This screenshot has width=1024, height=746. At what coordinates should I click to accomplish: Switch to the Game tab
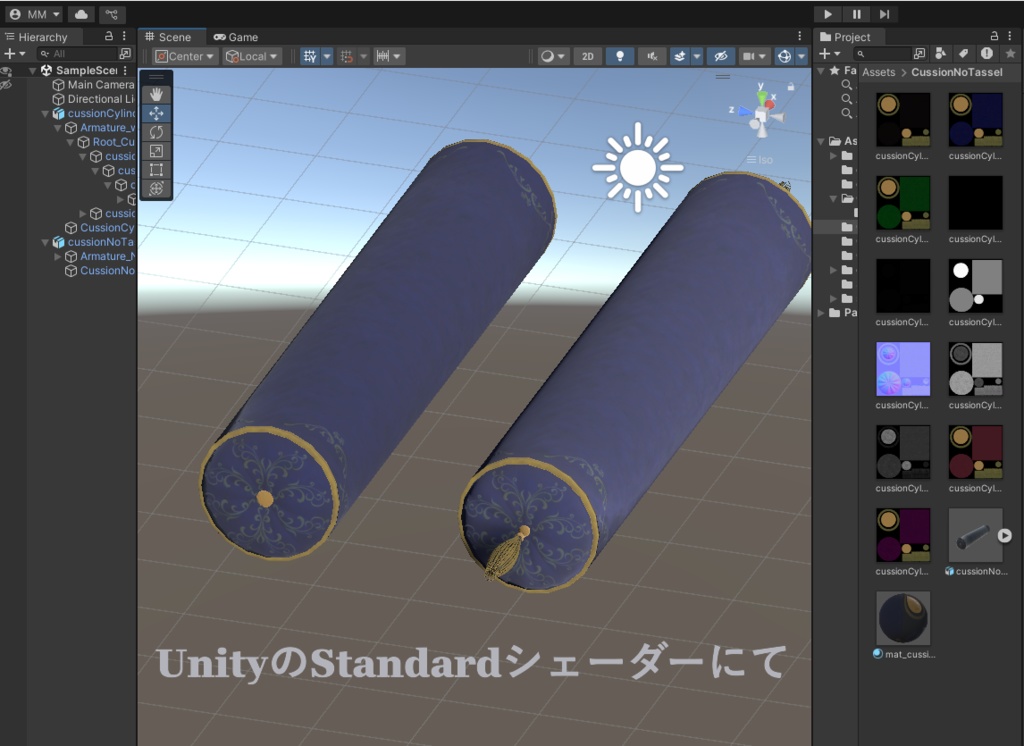(236, 36)
